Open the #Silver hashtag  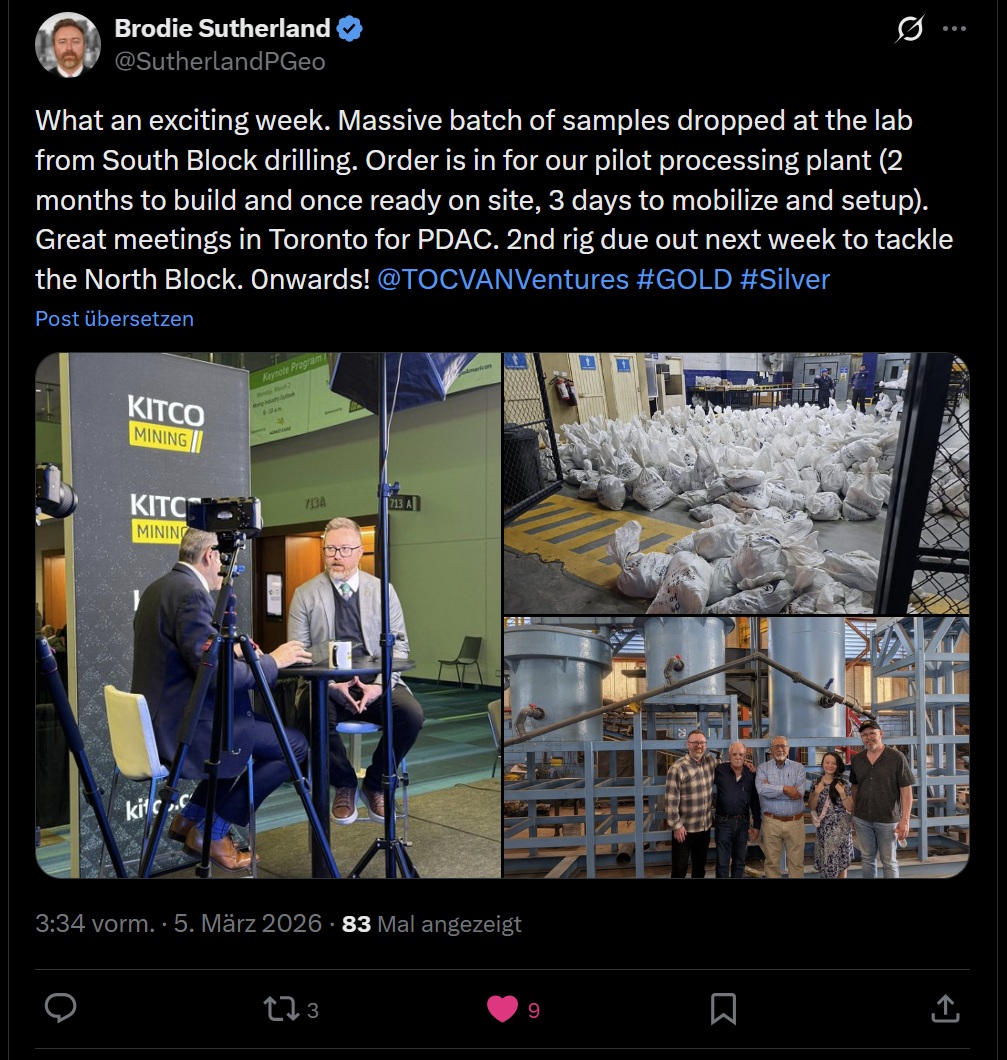coord(785,279)
